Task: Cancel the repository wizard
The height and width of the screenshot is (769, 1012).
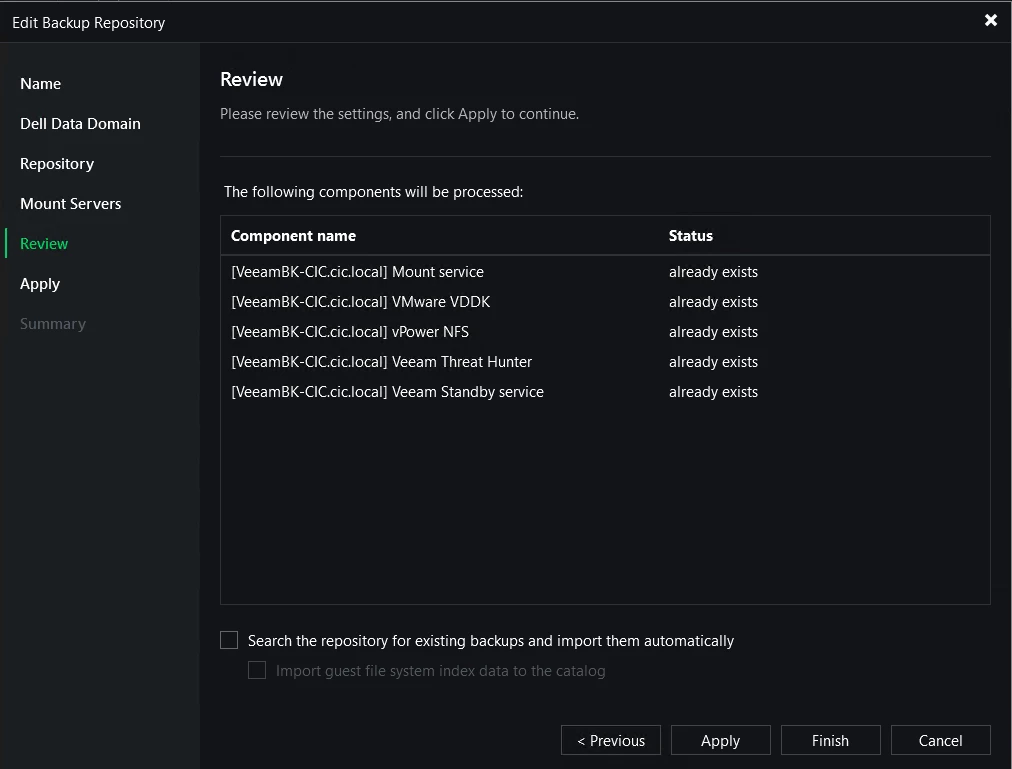Action: coord(940,740)
